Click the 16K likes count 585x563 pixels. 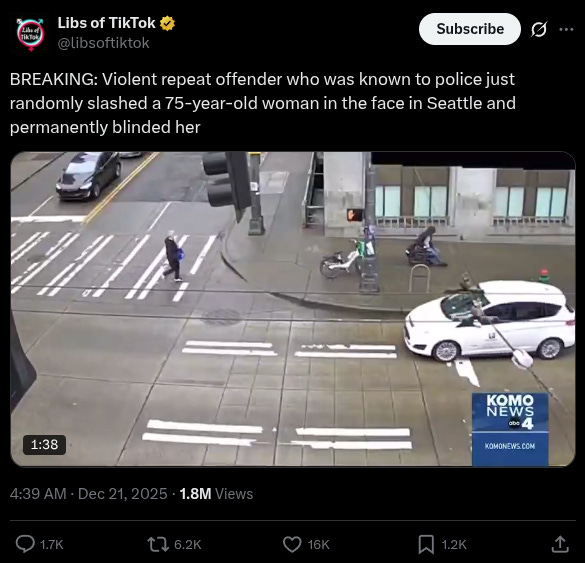pyautogui.click(x=318, y=545)
